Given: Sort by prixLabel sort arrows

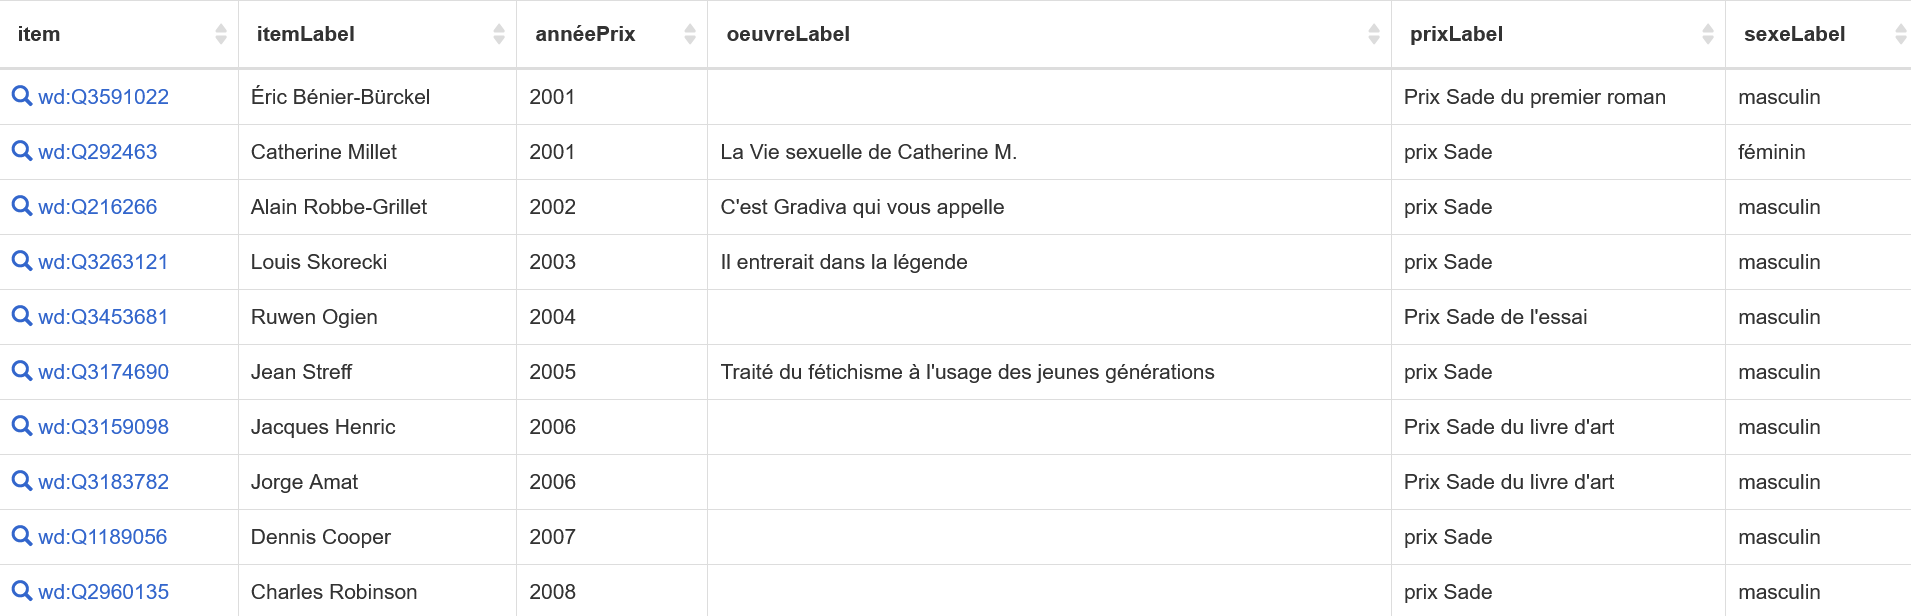Looking at the screenshot, I should point(1708,34).
